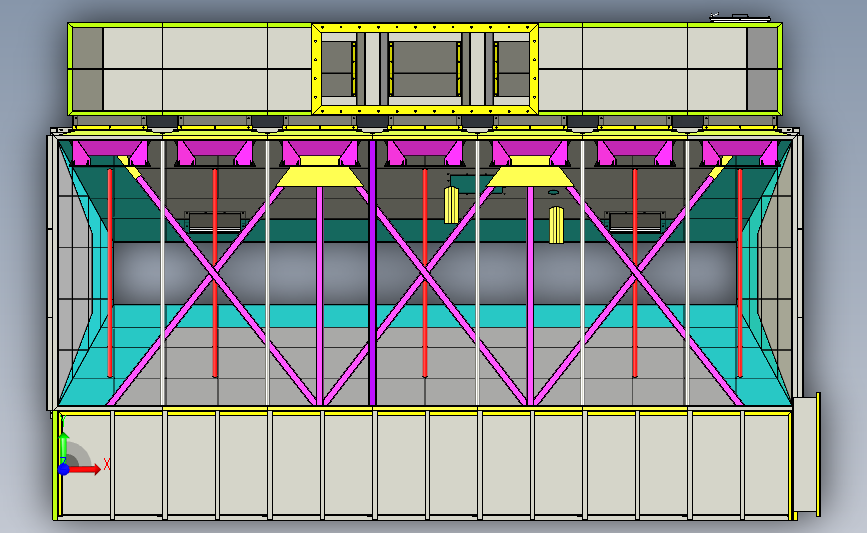Select the rightmost red vertical rod
This screenshot has width=867, height=533.
pos(740,273)
